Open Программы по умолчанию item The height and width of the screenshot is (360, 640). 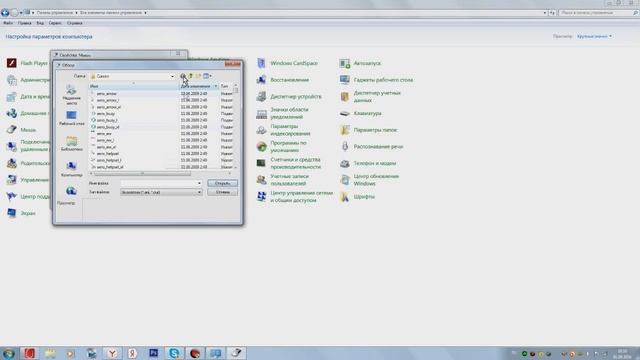pyautogui.click(x=282, y=147)
